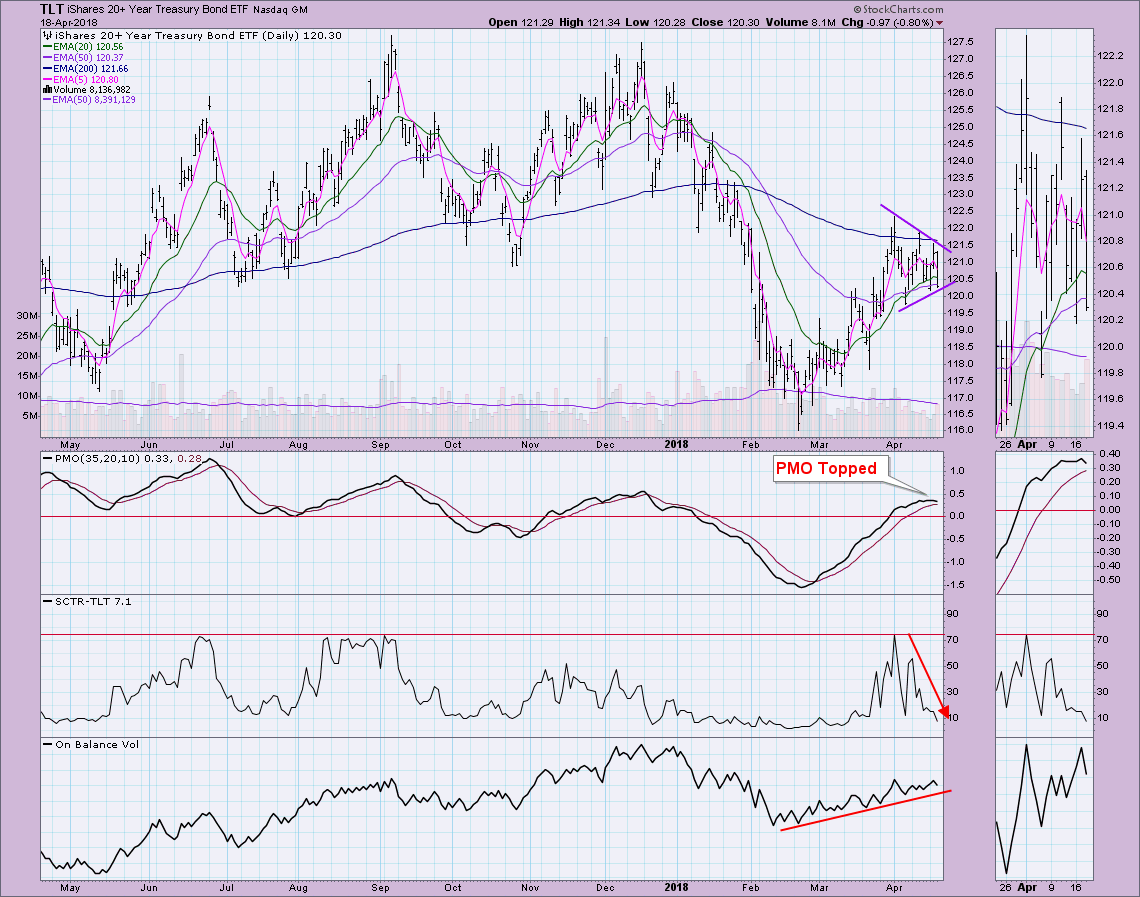Click the red down-arrow next to Chg
This screenshot has width=1140, height=897.
click(x=939, y=23)
